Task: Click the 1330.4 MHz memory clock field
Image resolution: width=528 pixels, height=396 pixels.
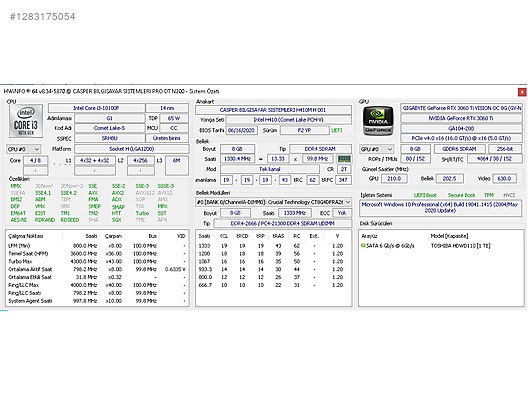Action: [237, 159]
